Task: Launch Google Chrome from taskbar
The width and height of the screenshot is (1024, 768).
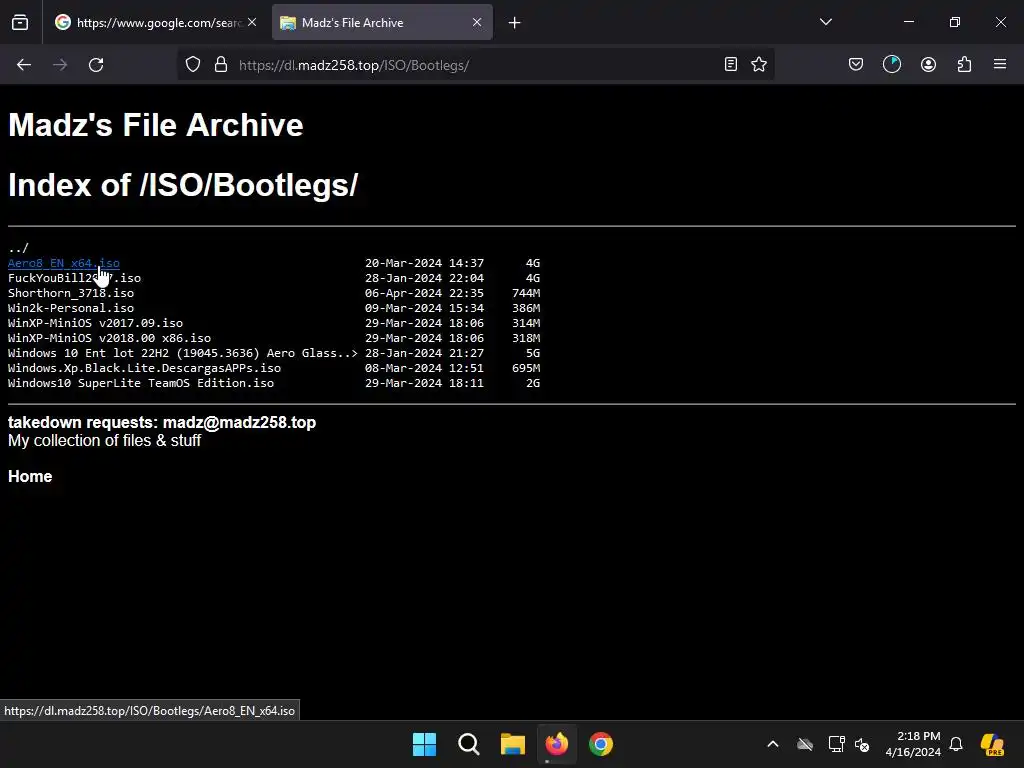Action: 601,744
